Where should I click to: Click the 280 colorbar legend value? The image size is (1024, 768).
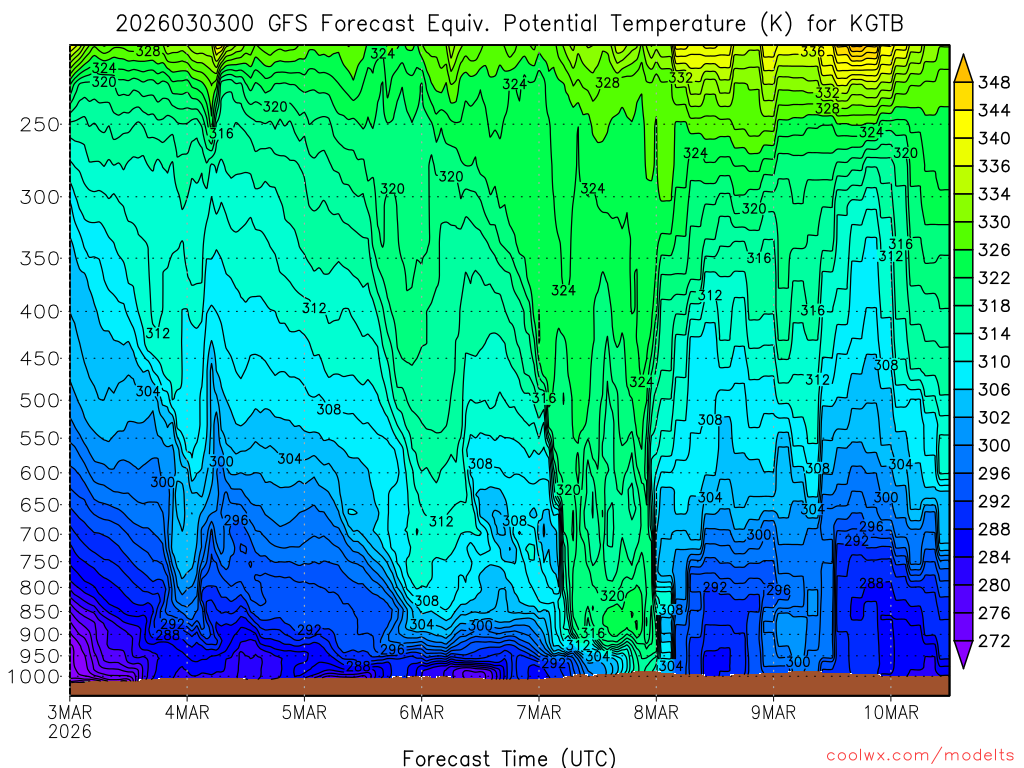pos(994,585)
